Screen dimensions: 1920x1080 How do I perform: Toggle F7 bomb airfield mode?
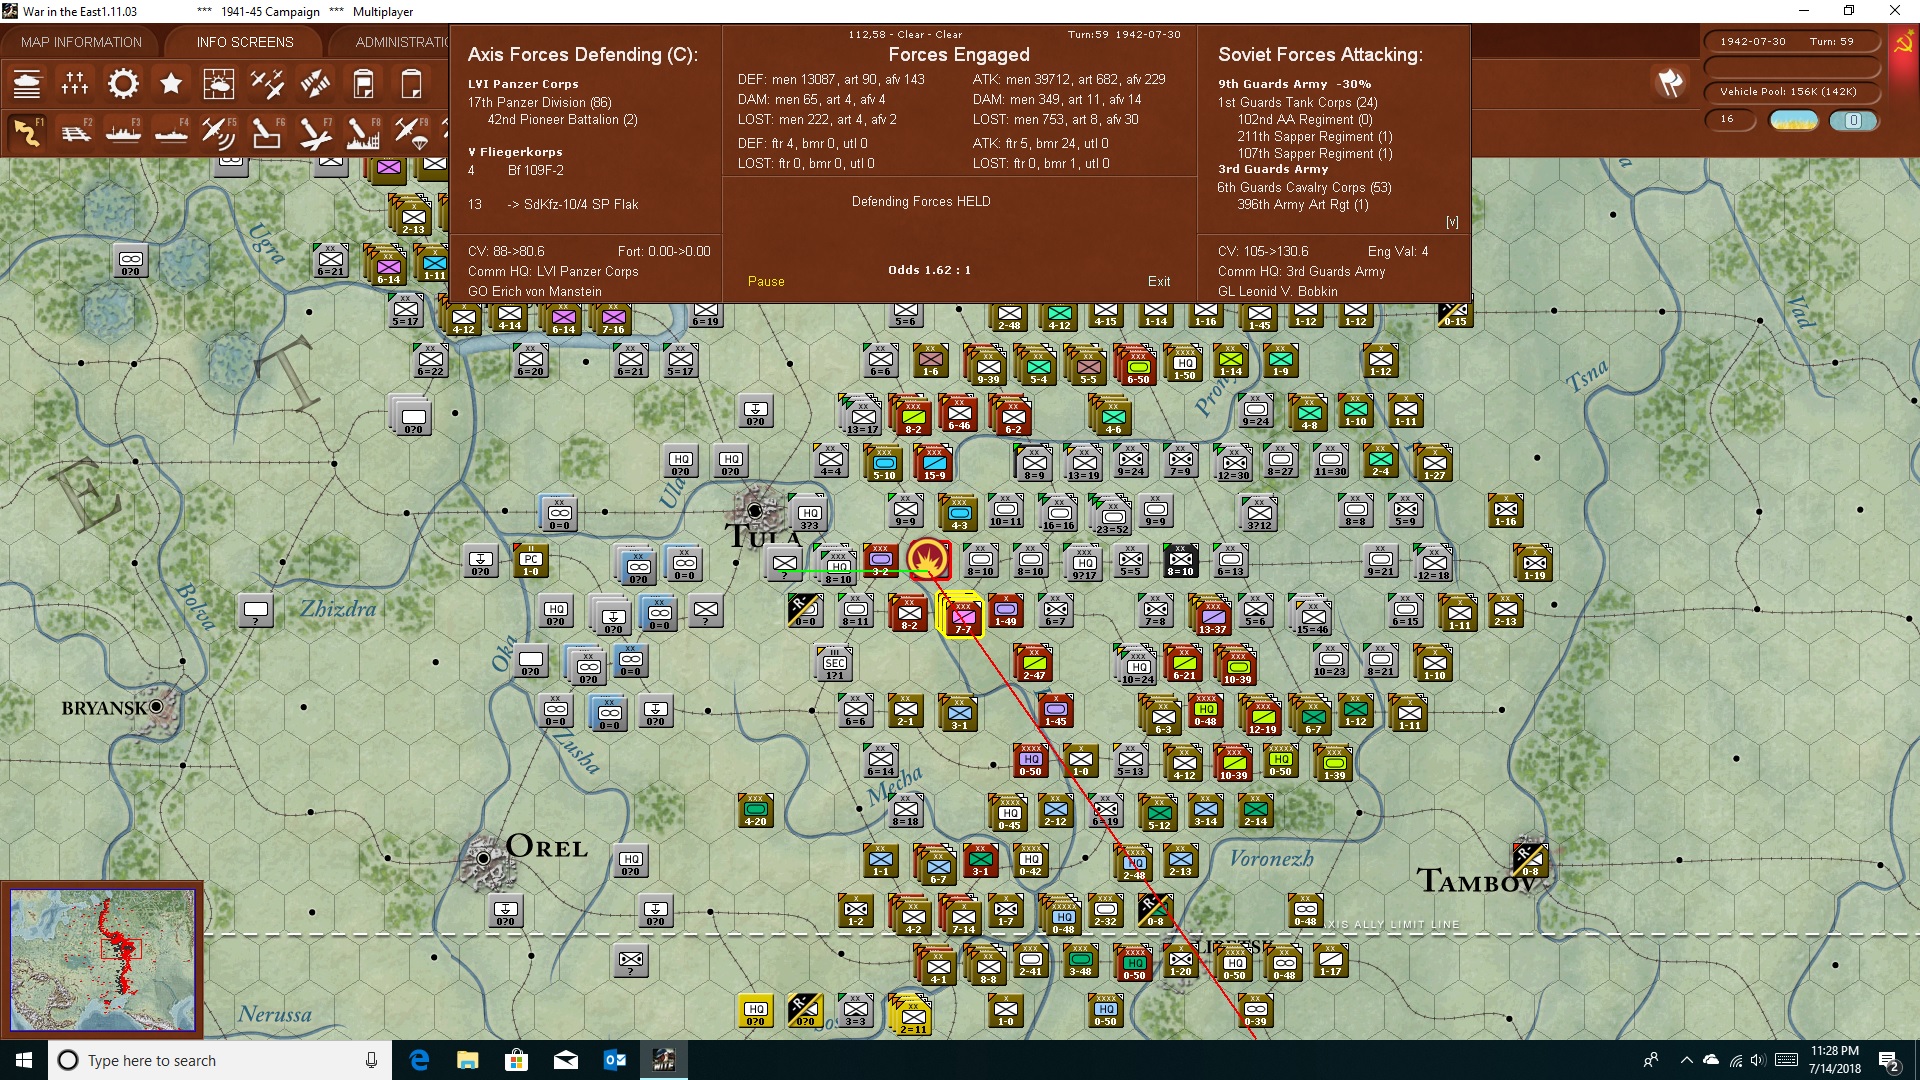315,132
